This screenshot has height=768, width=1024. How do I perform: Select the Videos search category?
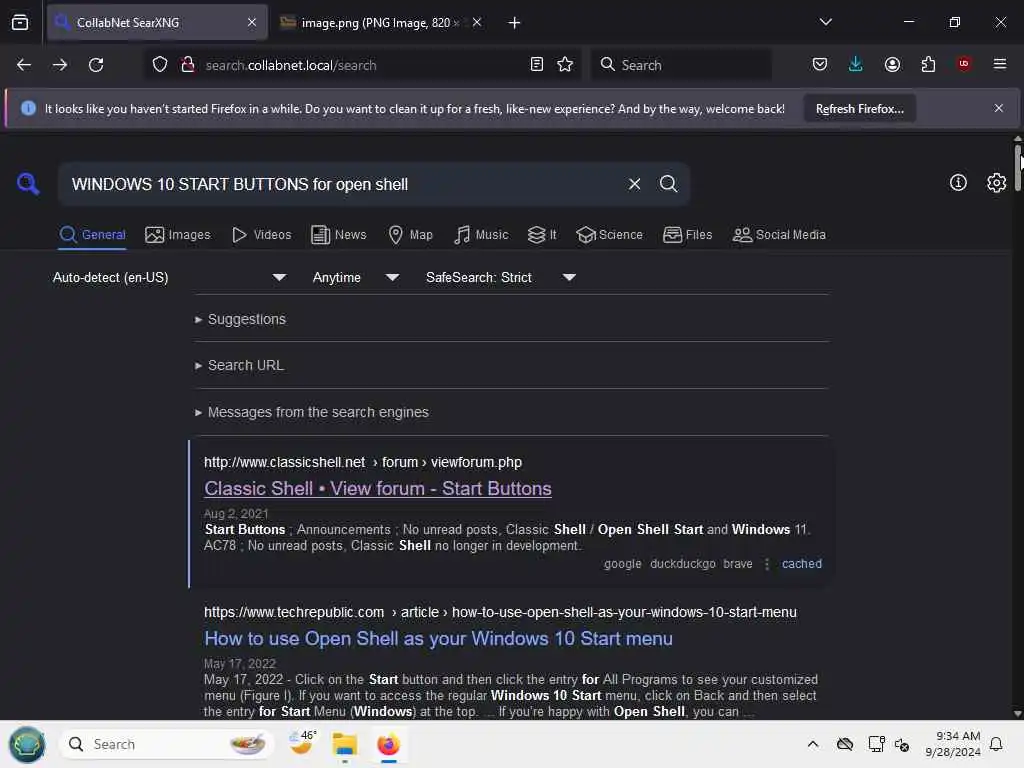point(261,234)
